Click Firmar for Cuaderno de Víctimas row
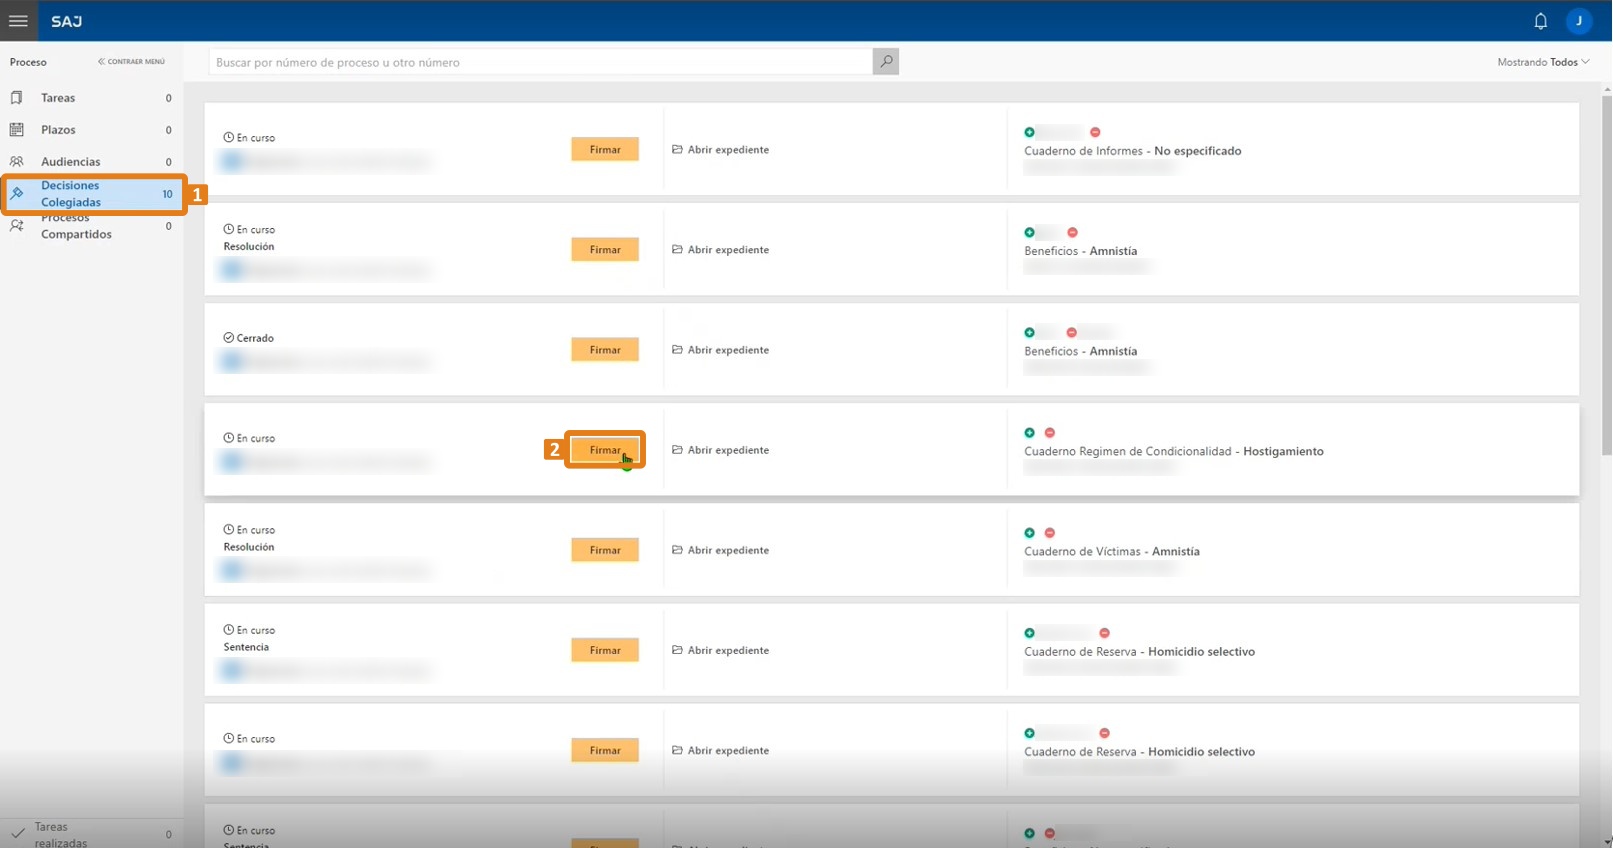Screen dimensions: 1613x848 (605, 550)
